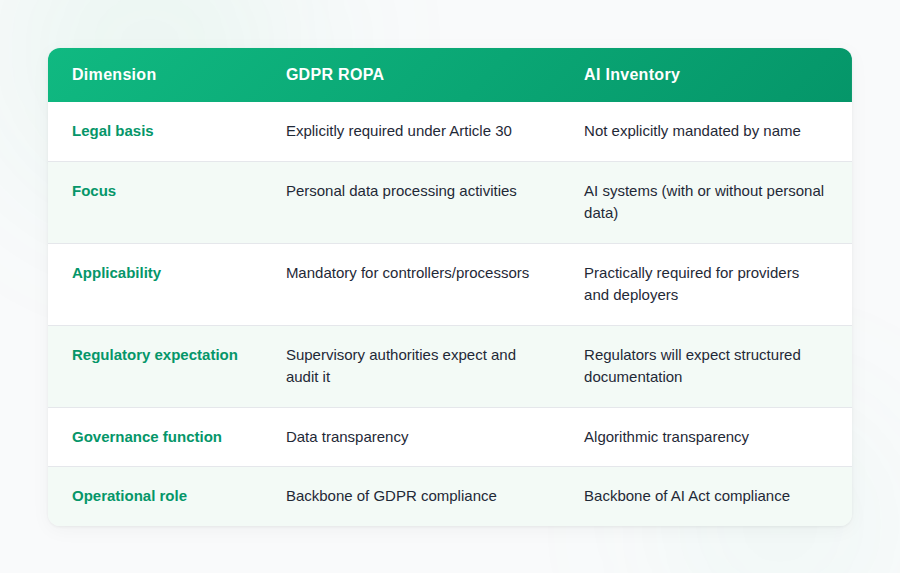The height and width of the screenshot is (573, 900).
Task: Select the Legal basis row label
Action: click(113, 131)
